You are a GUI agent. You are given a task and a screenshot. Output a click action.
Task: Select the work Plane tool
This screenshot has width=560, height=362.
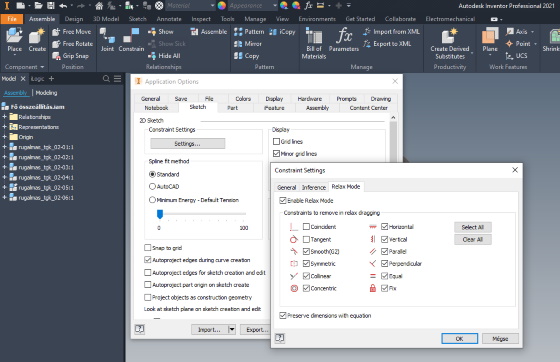point(490,40)
